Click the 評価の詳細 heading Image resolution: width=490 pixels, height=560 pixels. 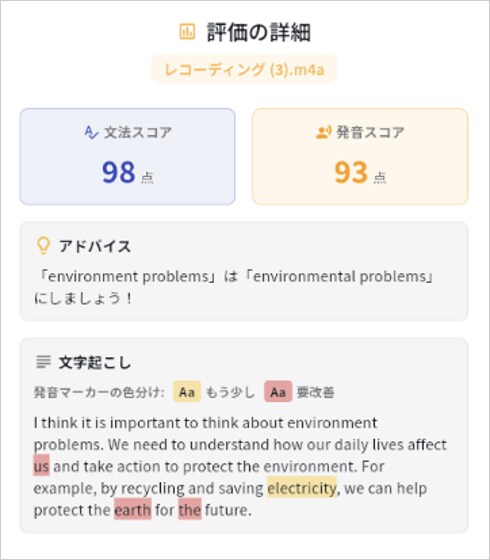[x=259, y=32]
